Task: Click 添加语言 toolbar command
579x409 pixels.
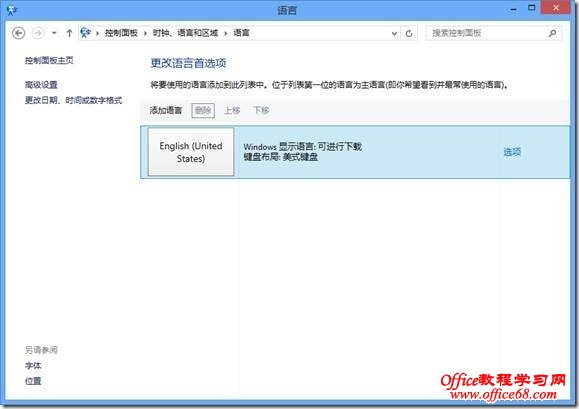Action: pyautogui.click(x=166, y=110)
